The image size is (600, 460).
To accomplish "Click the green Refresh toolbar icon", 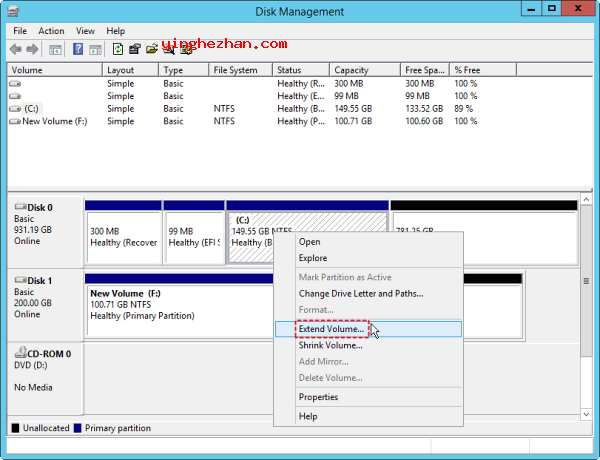I will click(117, 48).
